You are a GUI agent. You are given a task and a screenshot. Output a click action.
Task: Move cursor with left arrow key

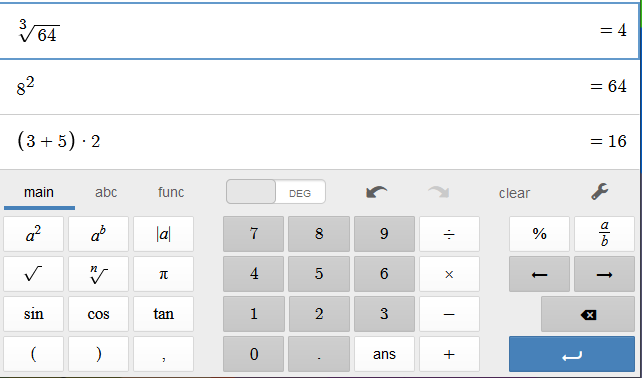click(x=539, y=274)
